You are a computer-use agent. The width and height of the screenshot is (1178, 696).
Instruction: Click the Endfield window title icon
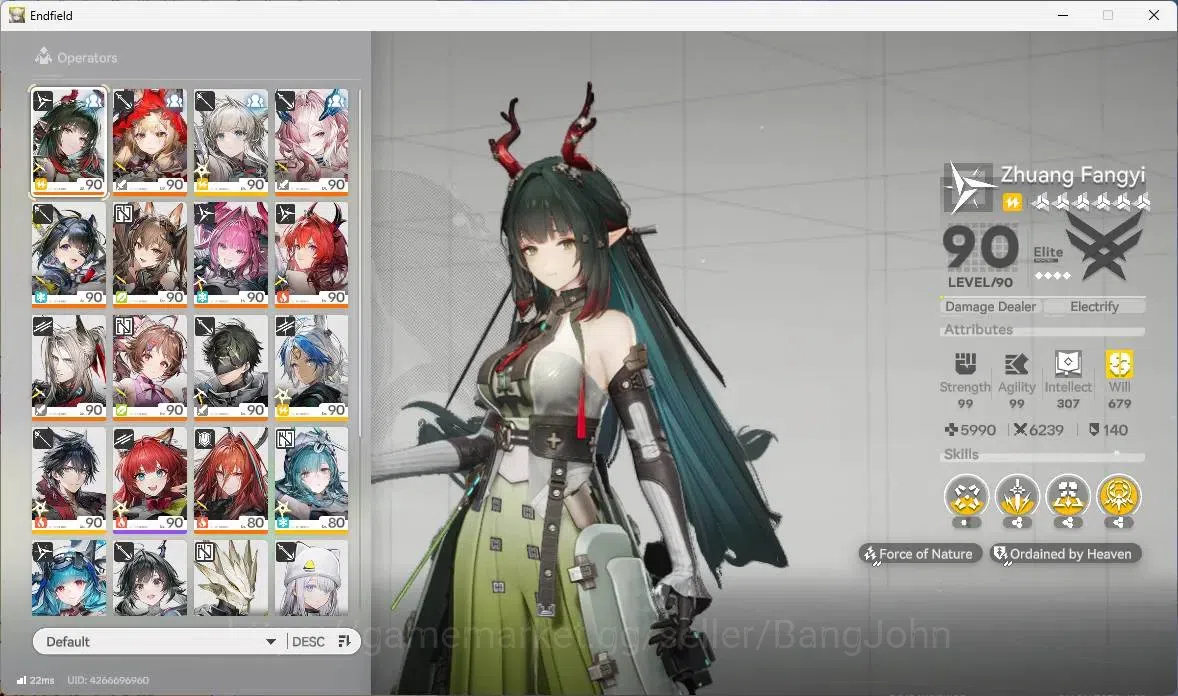(x=17, y=15)
